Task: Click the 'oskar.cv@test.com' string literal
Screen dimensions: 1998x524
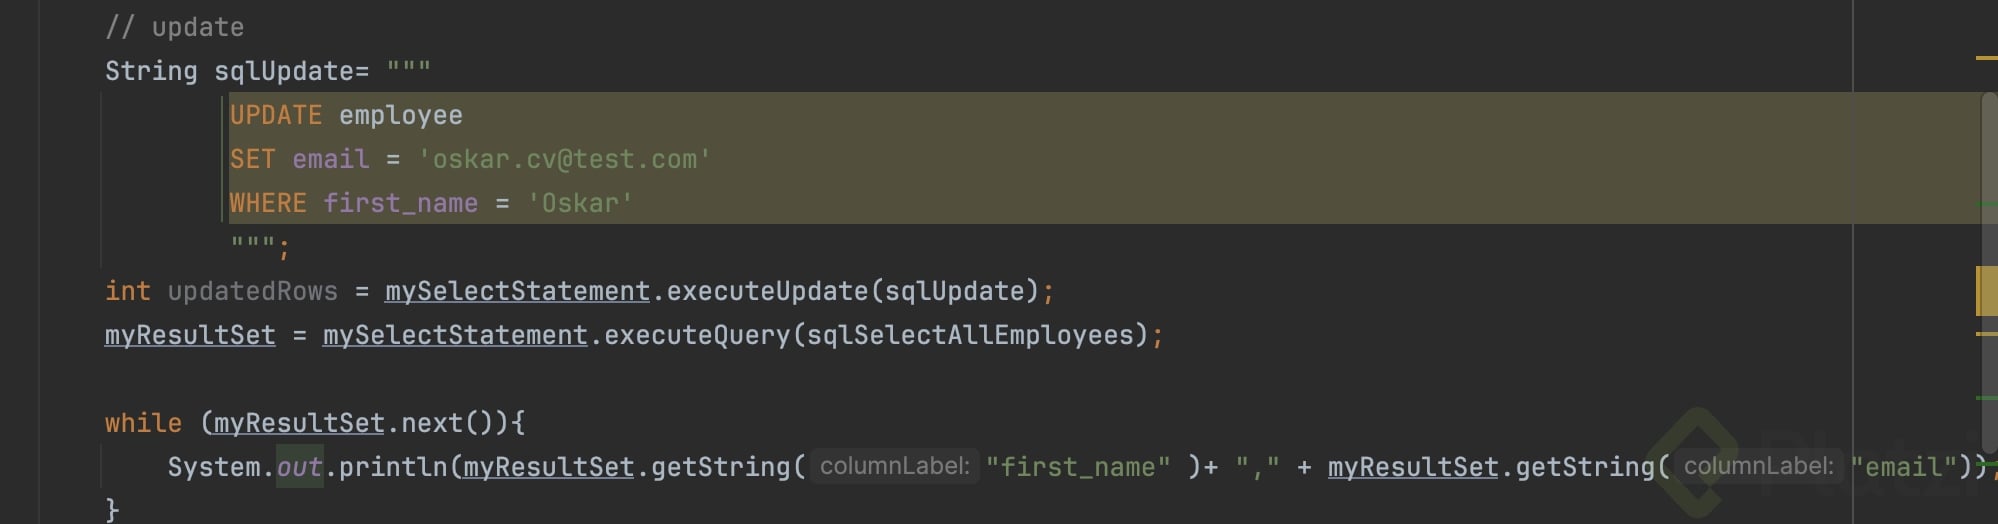Action: [564, 159]
